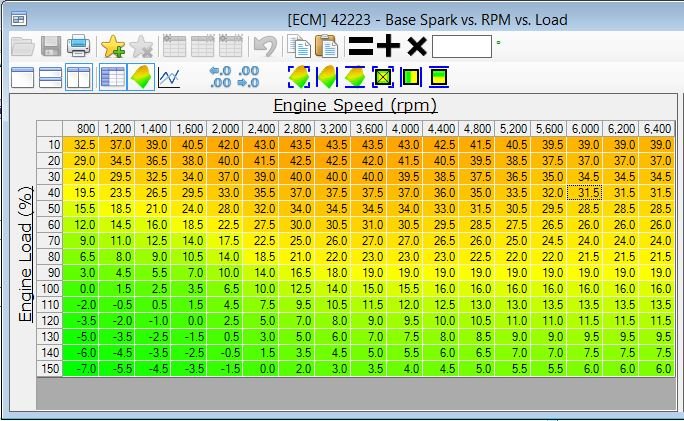The image size is (684, 421).
Task: Select the 800 rpm column header
Action: (81, 129)
